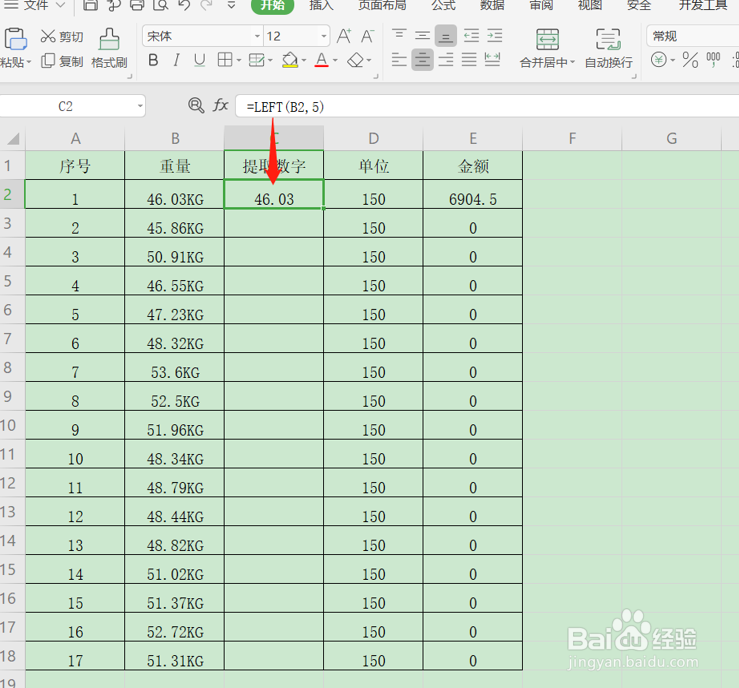Click the red font color A

321,60
